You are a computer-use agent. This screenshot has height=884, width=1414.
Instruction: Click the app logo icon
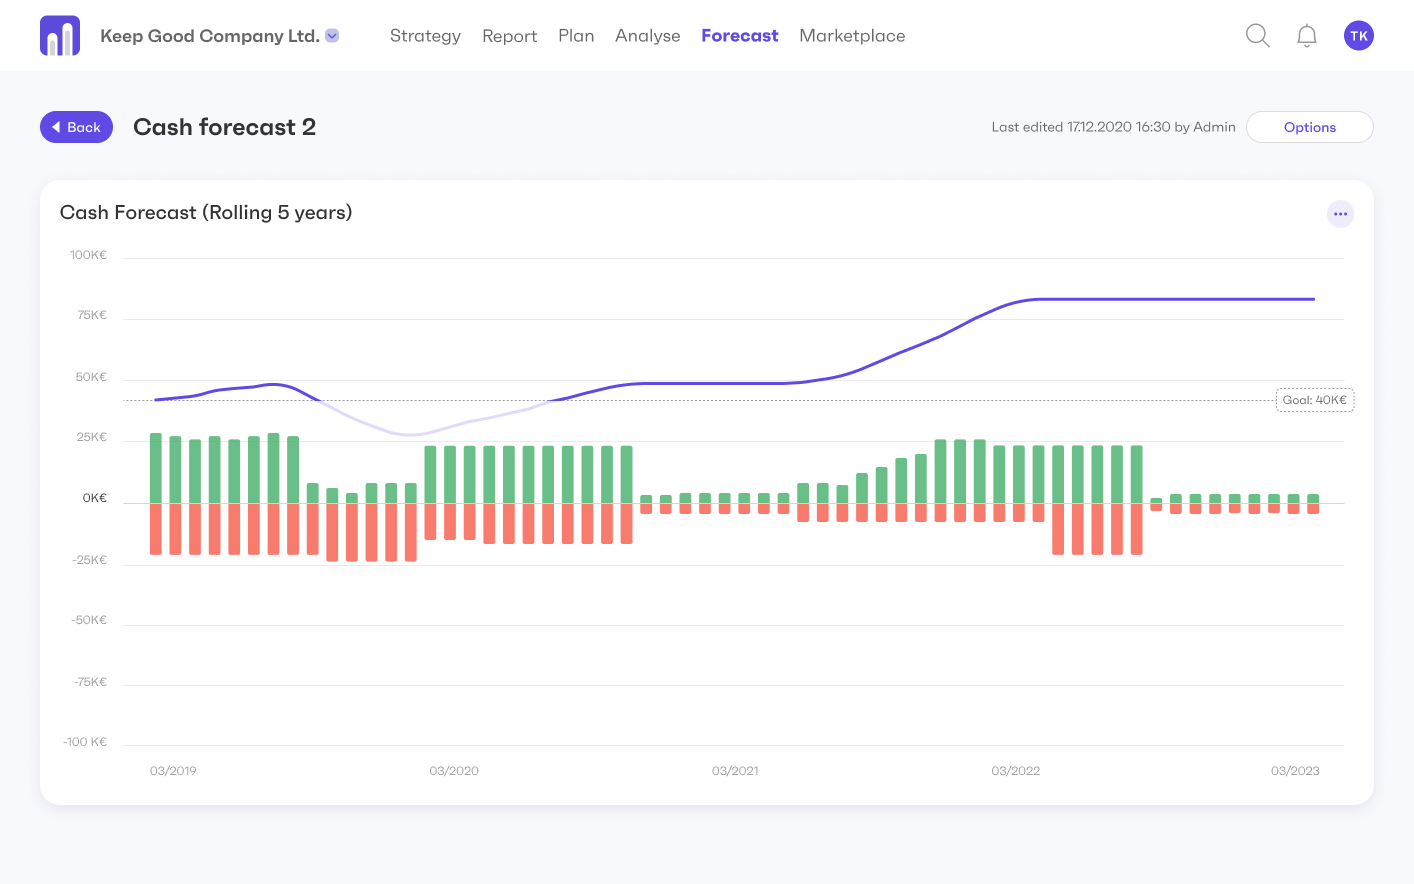(60, 36)
